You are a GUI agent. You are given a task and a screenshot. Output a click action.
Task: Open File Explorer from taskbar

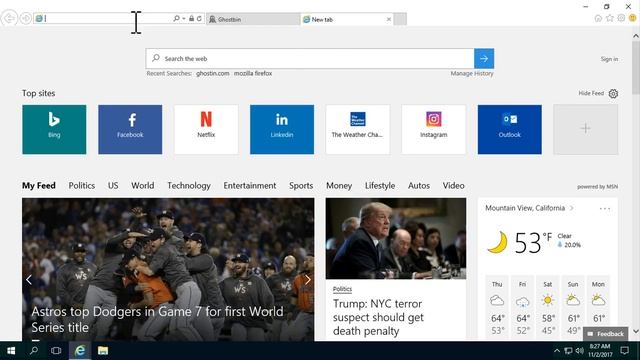point(103,351)
